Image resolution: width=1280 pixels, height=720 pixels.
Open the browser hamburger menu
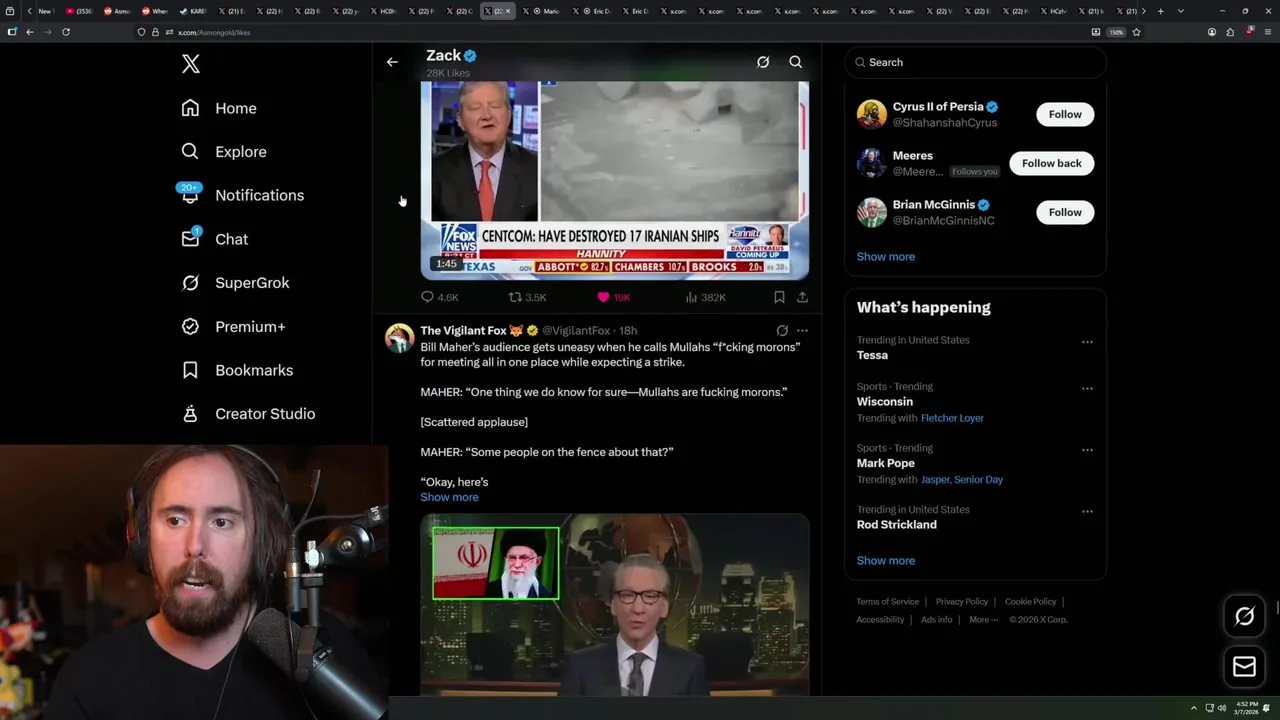(x=1266, y=32)
